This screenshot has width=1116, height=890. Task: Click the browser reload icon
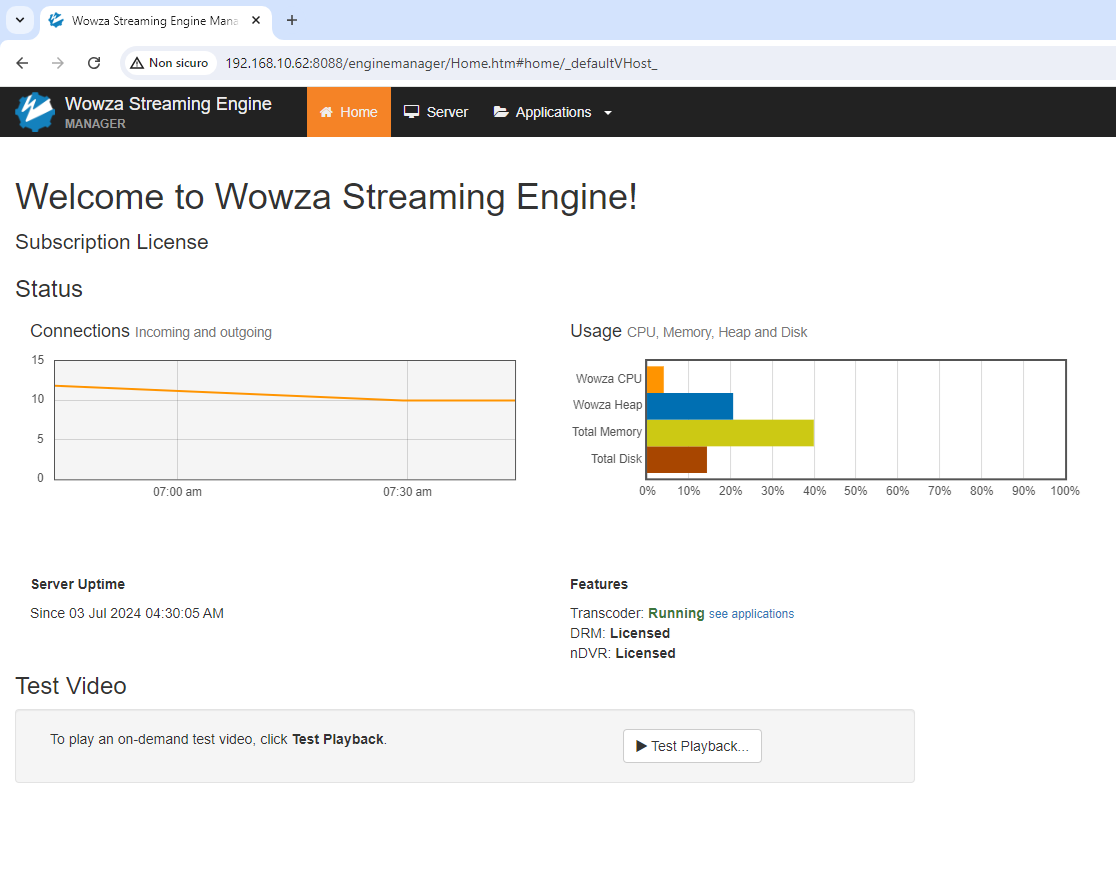click(x=94, y=63)
